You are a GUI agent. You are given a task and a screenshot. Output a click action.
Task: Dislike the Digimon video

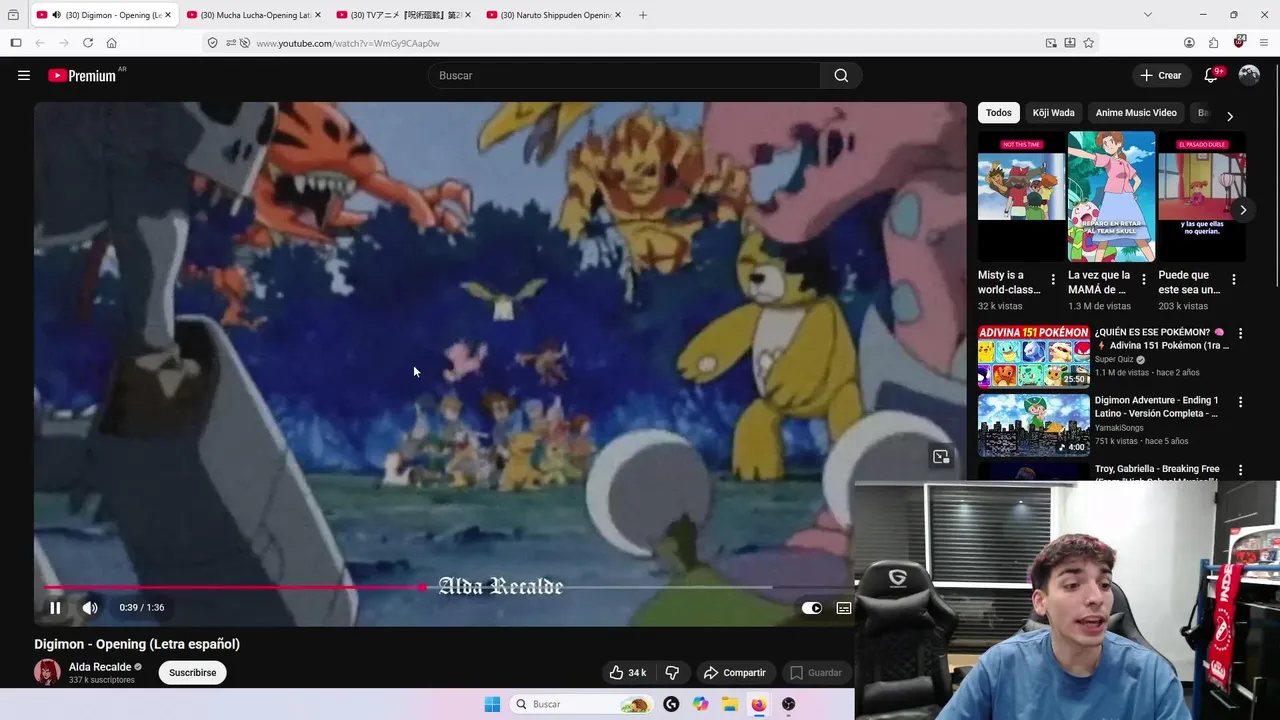(672, 672)
